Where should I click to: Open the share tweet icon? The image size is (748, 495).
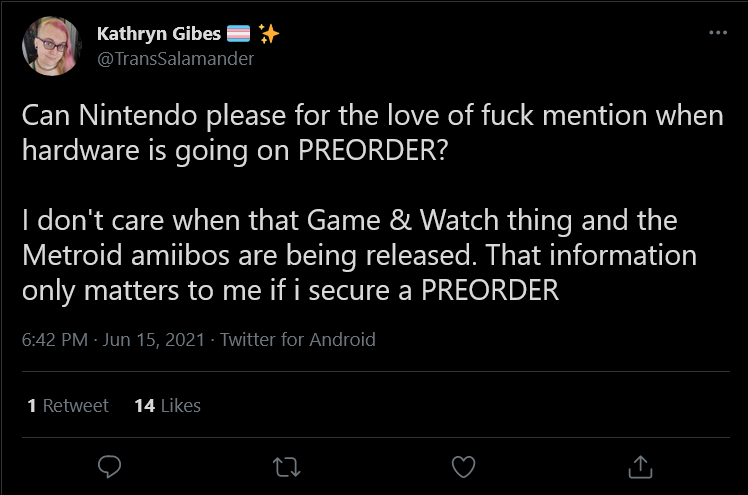coord(640,467)
